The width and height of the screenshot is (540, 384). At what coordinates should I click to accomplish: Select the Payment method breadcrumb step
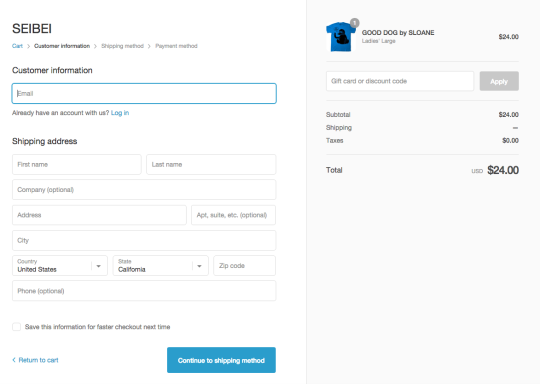(176, 46)
